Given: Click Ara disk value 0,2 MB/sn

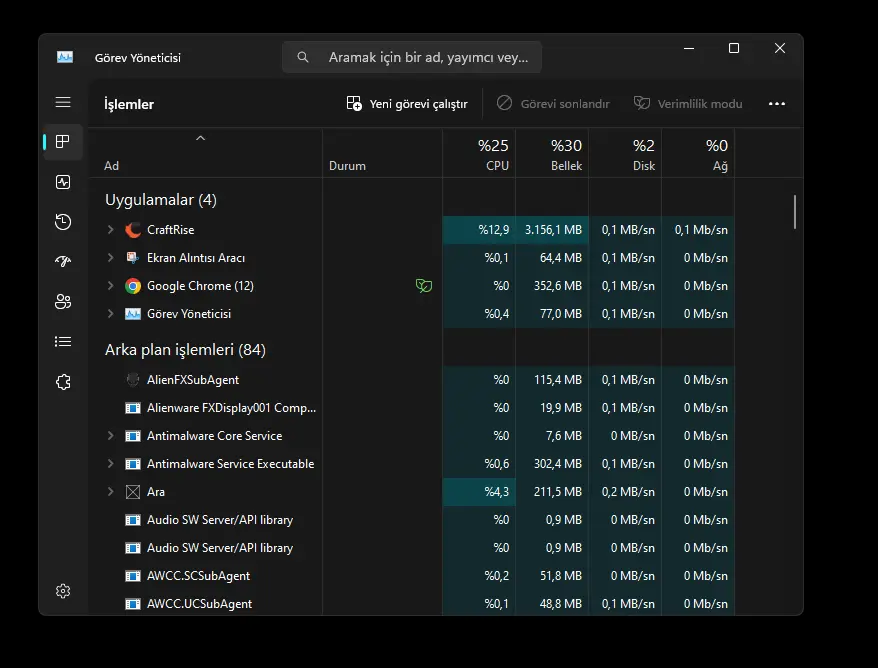Looking at the screenshot, I should 628,492.
